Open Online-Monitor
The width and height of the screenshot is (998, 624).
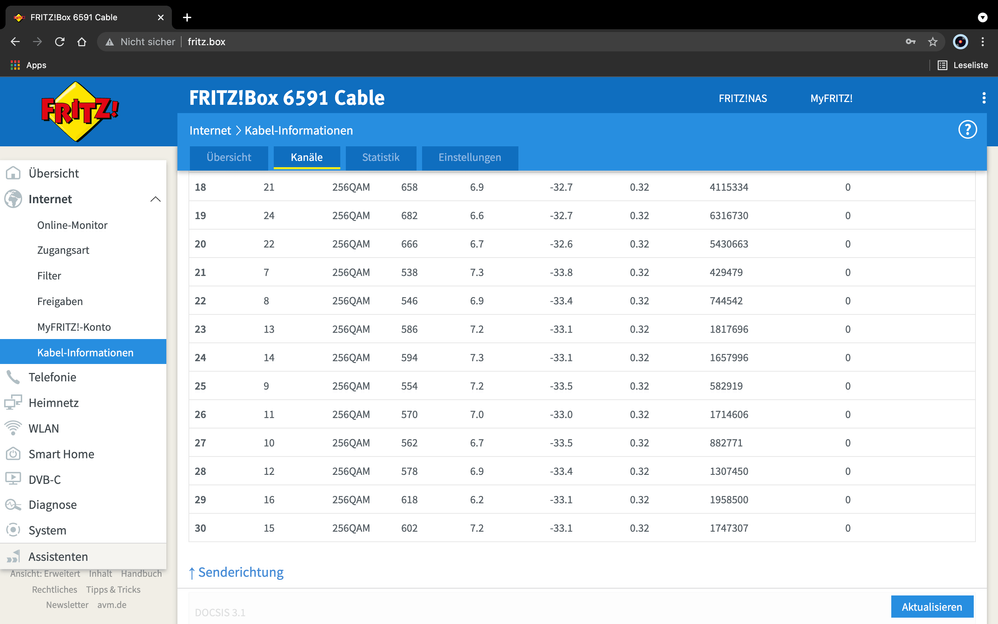(x=72, y=225)
